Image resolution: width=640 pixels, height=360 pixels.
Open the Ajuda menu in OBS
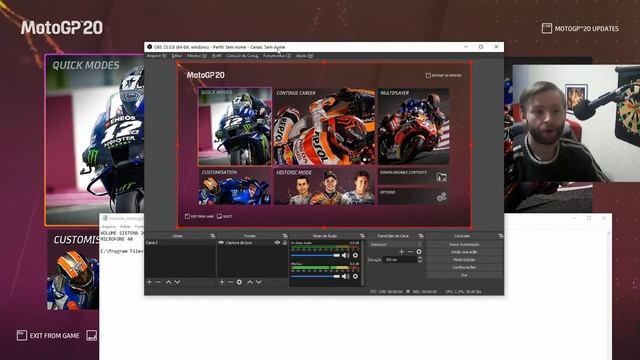304,56
